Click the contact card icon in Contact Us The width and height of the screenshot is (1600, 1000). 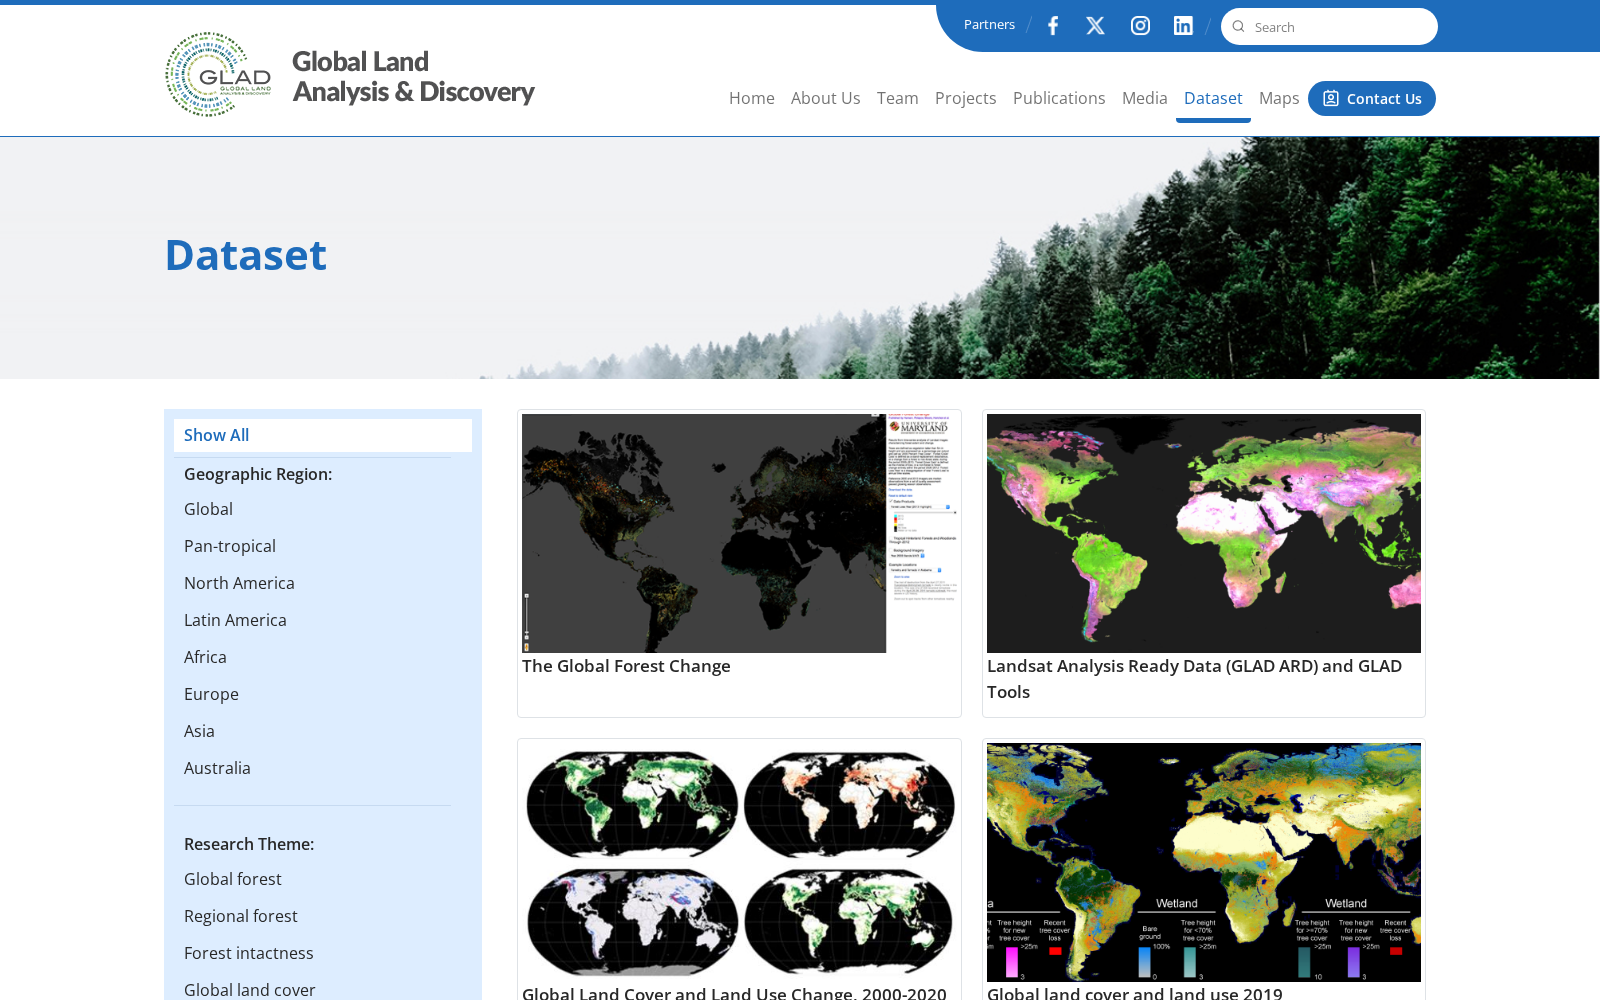click(x=1331, y=98)
